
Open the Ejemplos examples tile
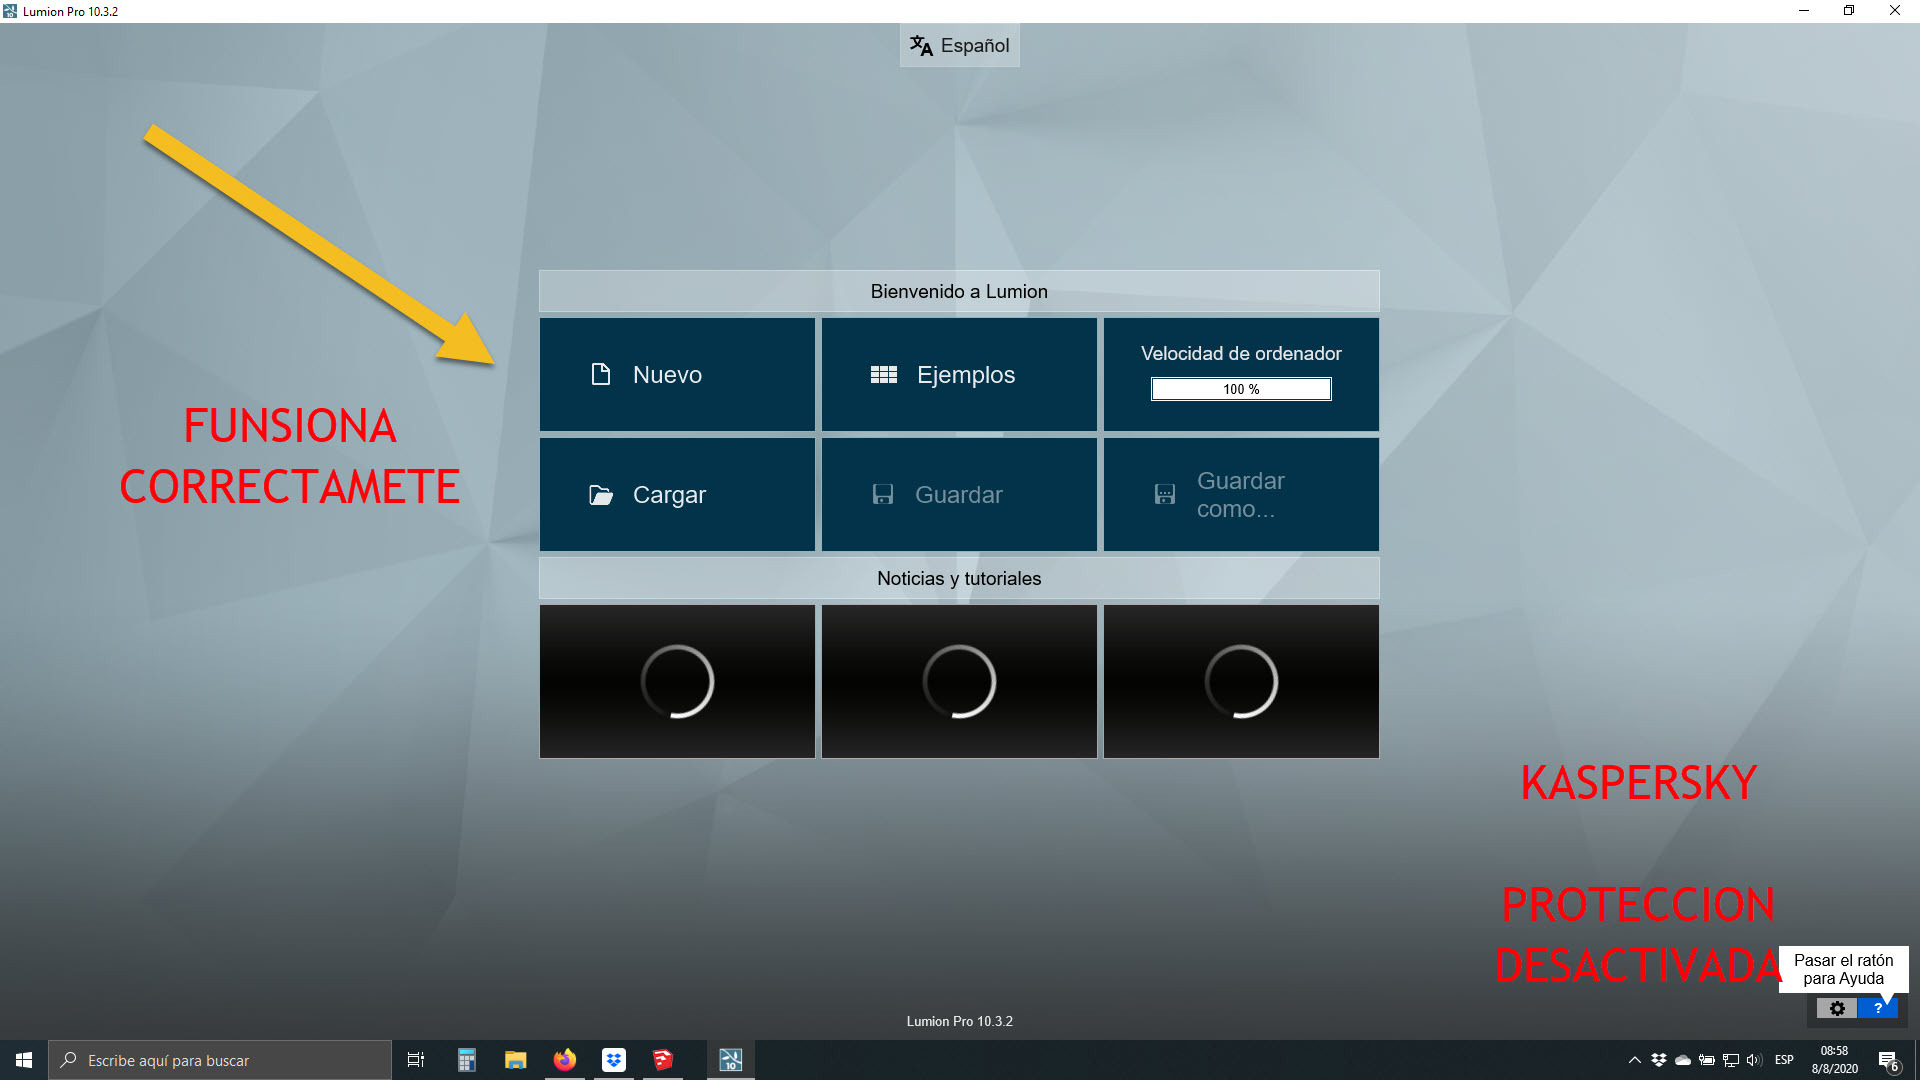[x=959, y=374]
